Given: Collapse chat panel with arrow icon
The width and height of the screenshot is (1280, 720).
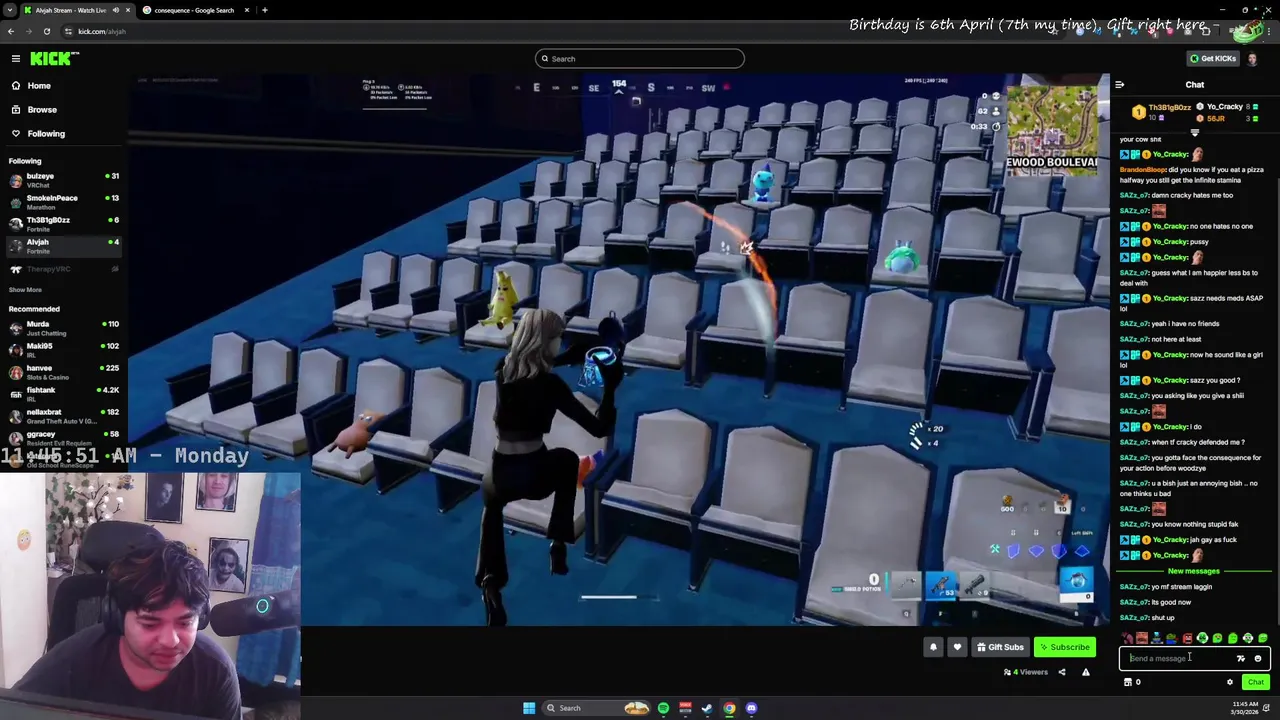Looking at the screenshot, I should [x=1119, y=85].
